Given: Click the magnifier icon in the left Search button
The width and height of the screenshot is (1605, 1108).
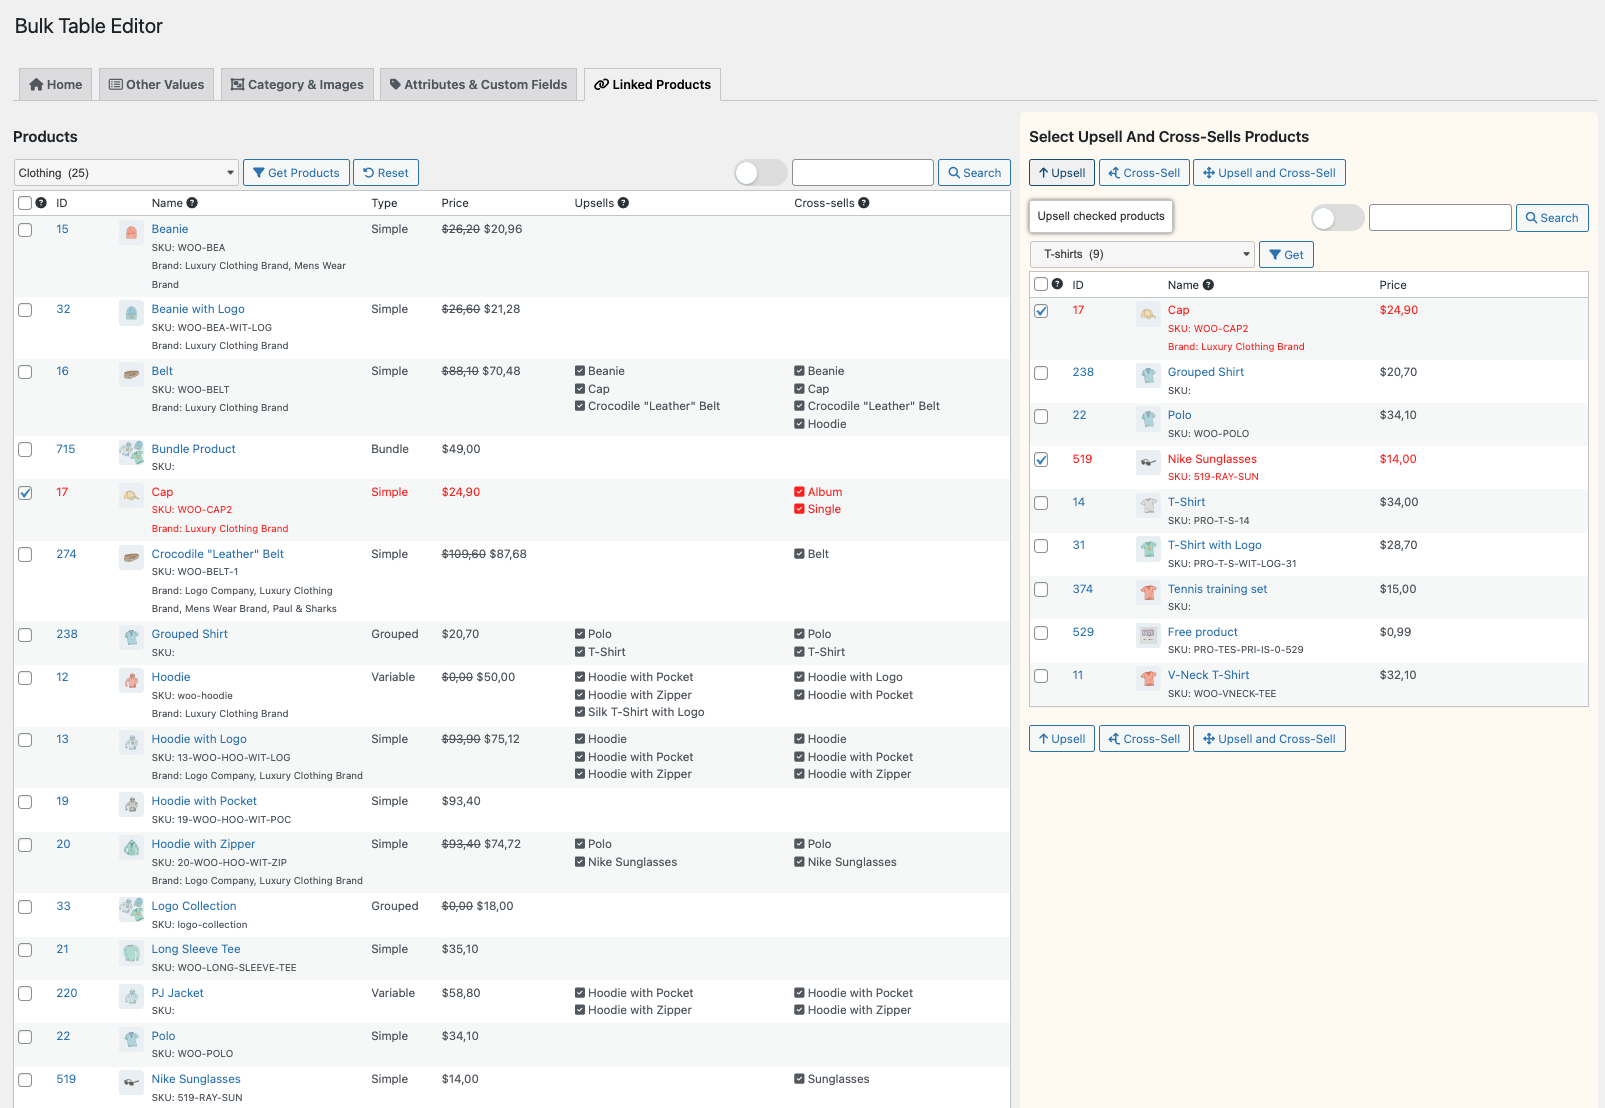Looking at the screenshot, I should pos(956,172).
